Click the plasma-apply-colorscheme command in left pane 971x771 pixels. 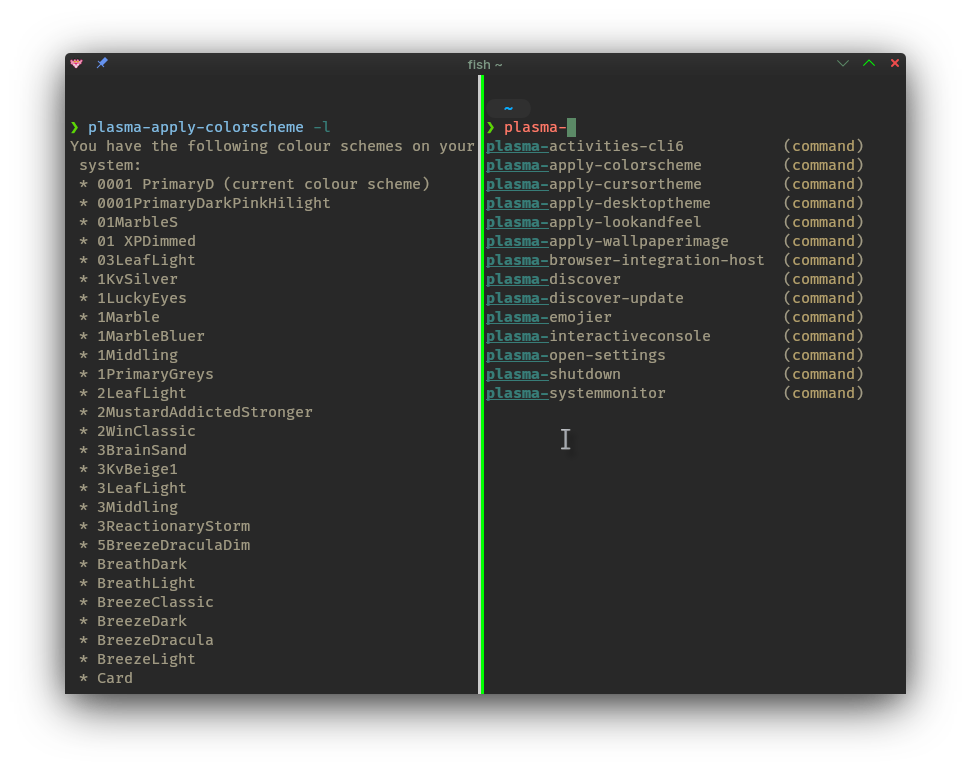[195, 127]
